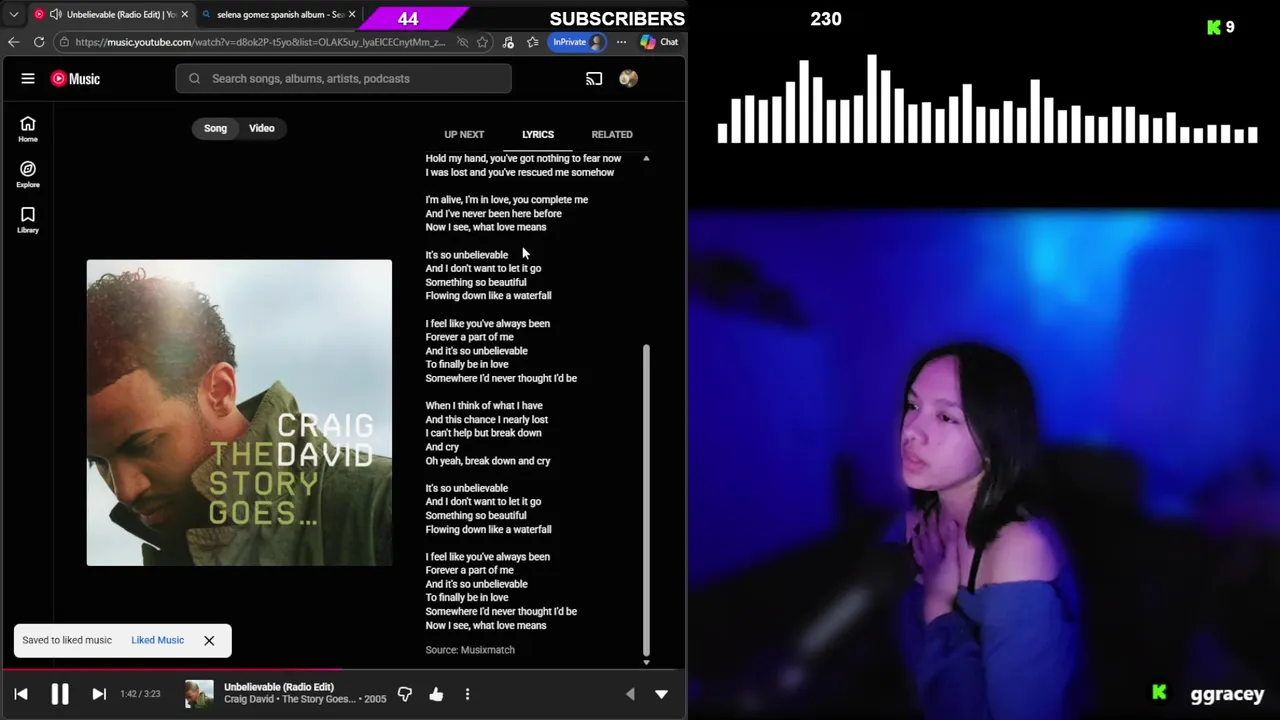Open the Liked Music link
The image size is (1280, 720).
(x=157, y=640)
